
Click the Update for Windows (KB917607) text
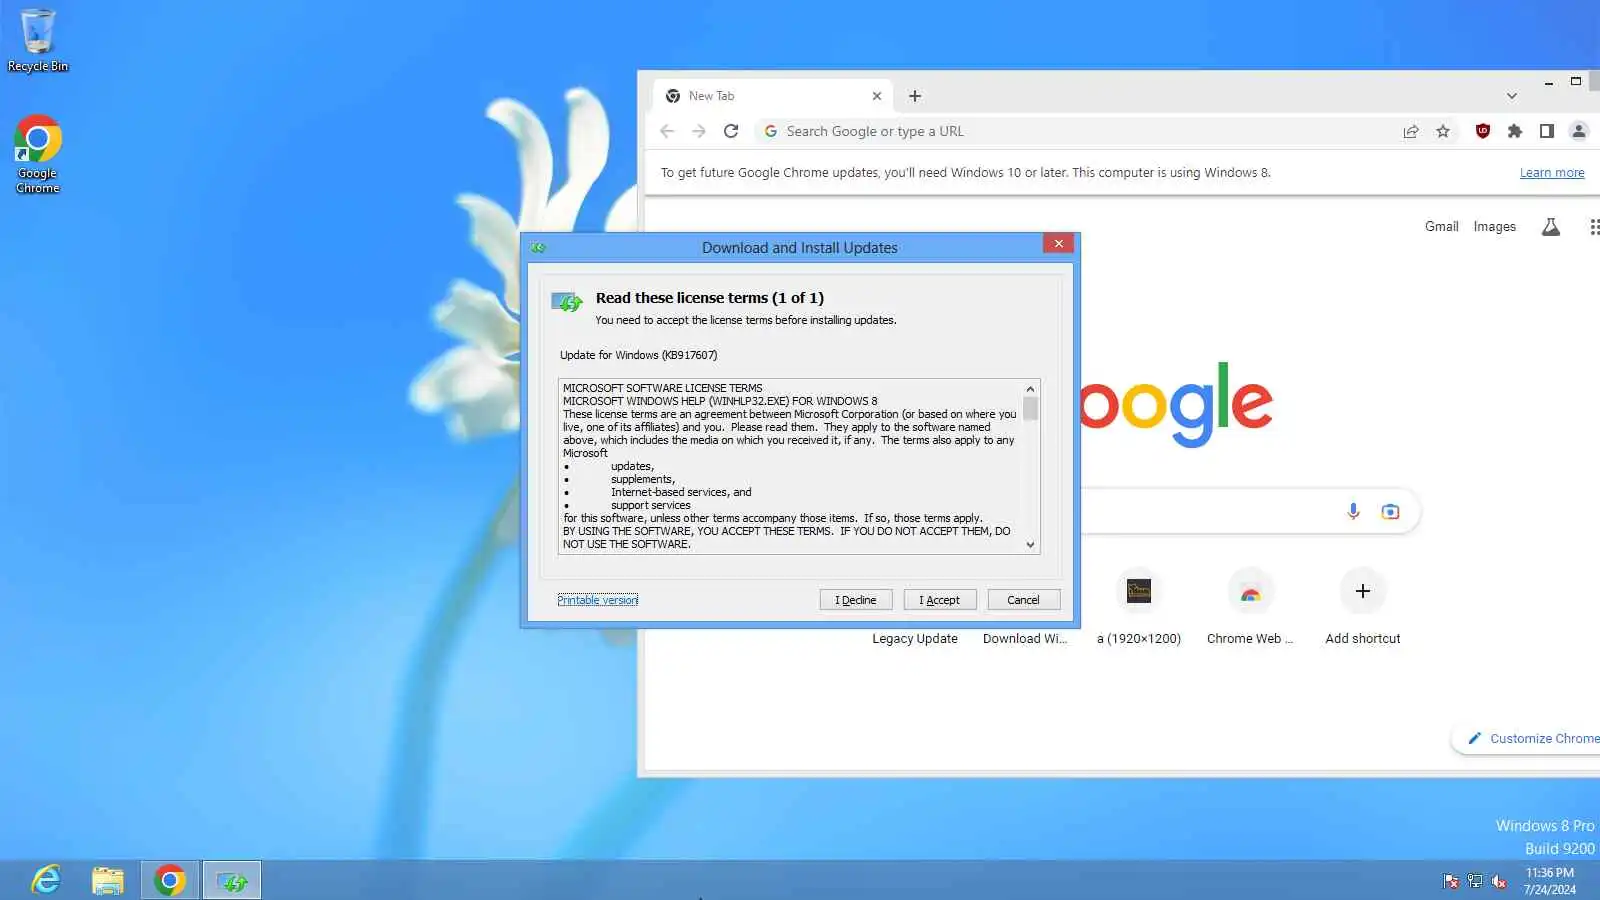[x=638, y=355]
